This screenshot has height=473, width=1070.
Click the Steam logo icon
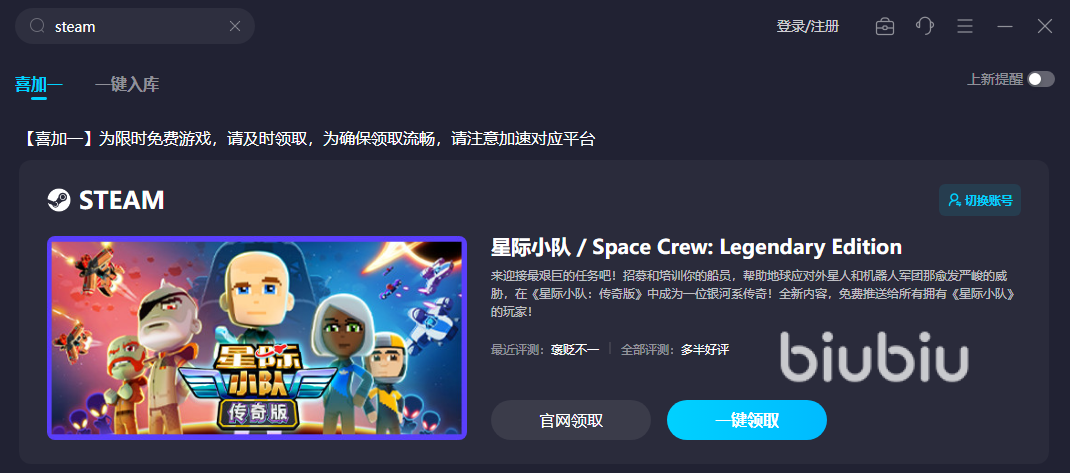point(59,200)
